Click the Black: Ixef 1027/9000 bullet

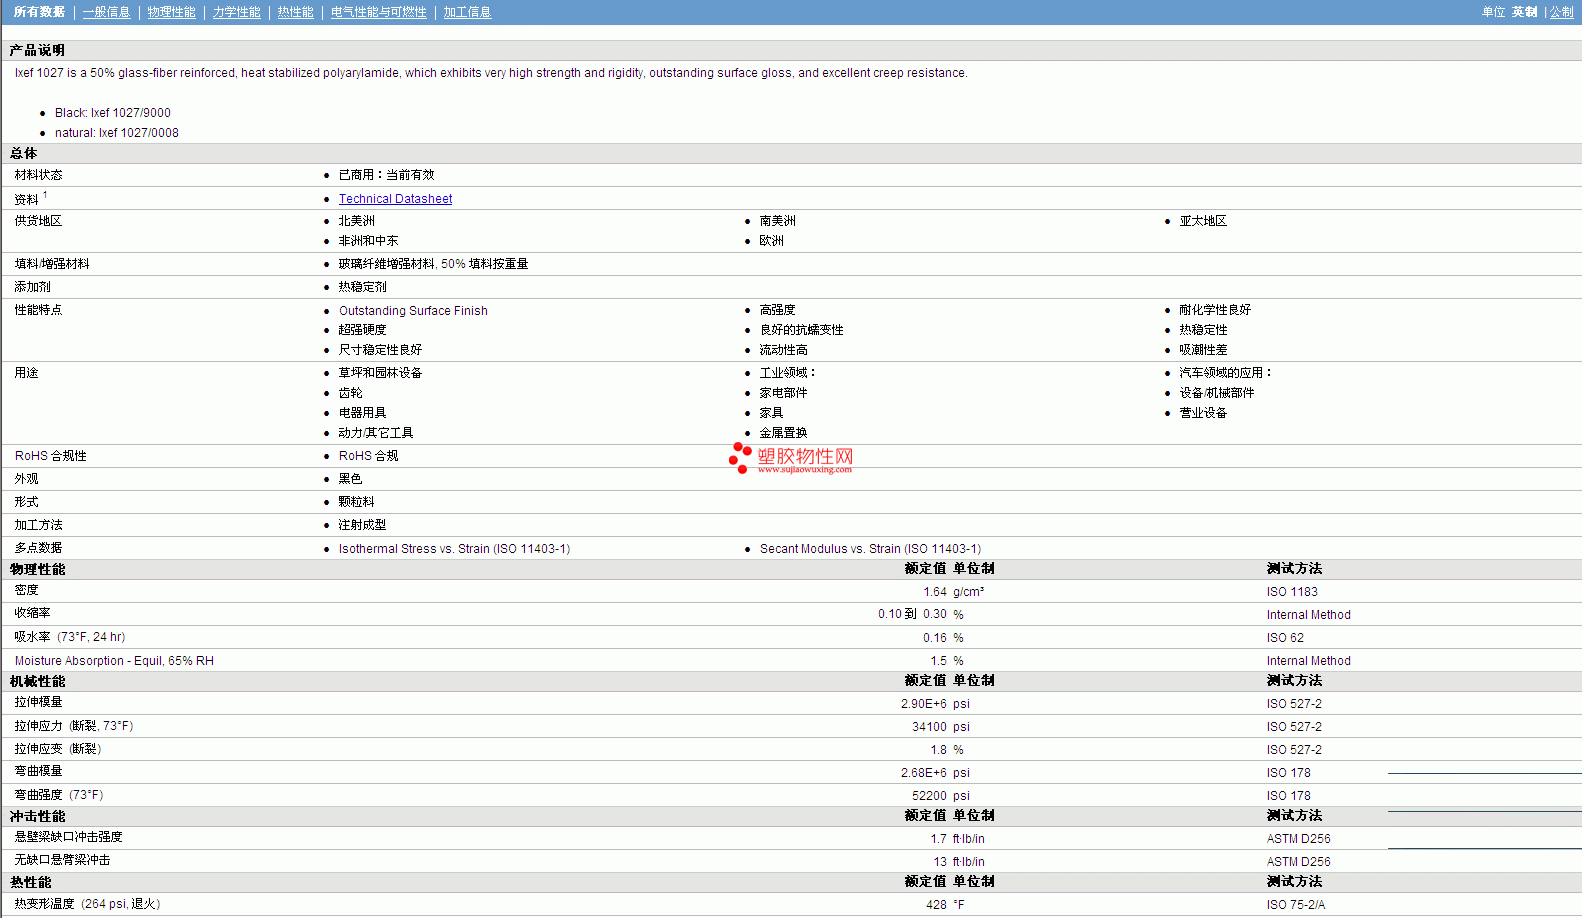113,113
